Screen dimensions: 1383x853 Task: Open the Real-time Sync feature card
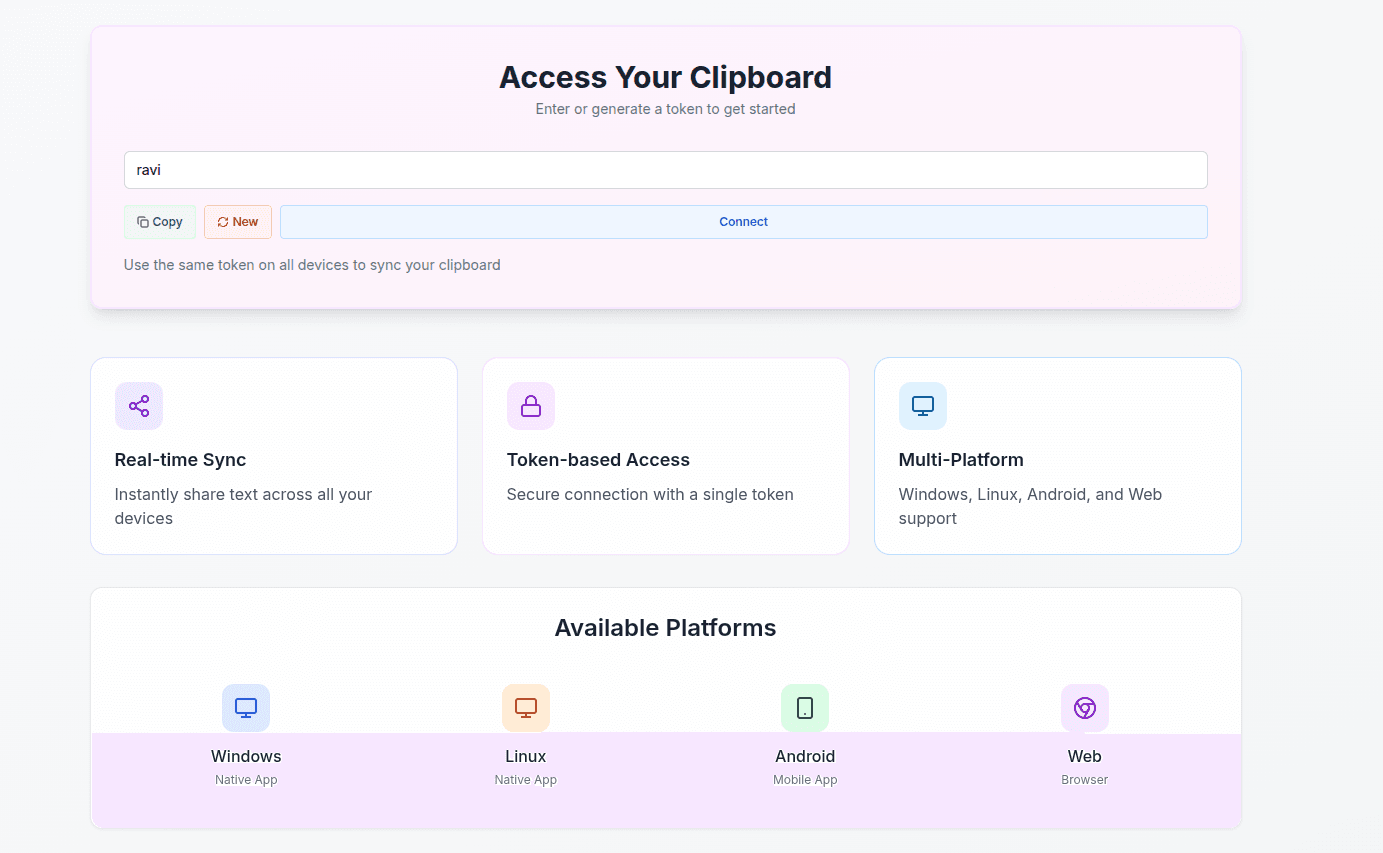tap(274, 456)
